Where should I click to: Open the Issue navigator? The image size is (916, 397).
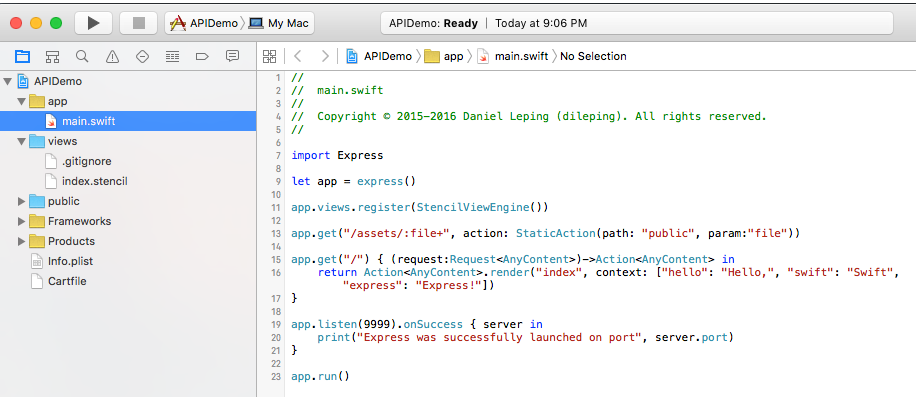pos(112,57)
